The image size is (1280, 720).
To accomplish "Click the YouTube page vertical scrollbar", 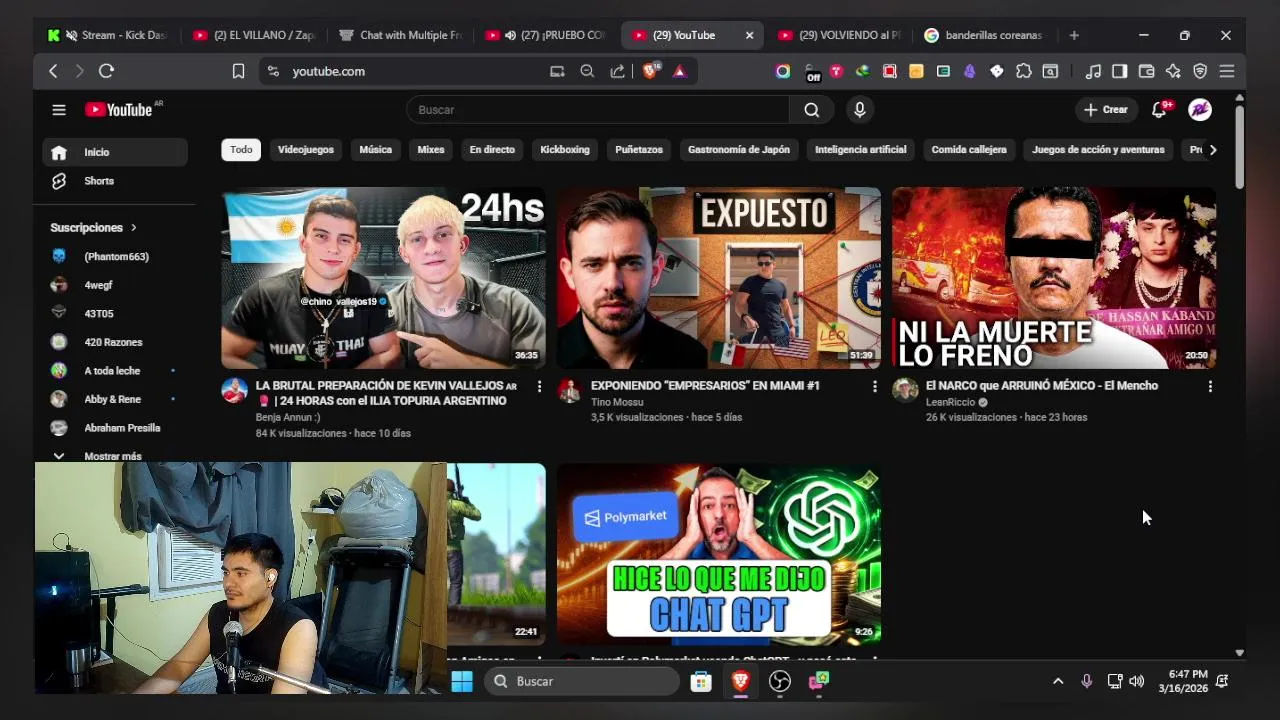I will [x=1240, y=147].
